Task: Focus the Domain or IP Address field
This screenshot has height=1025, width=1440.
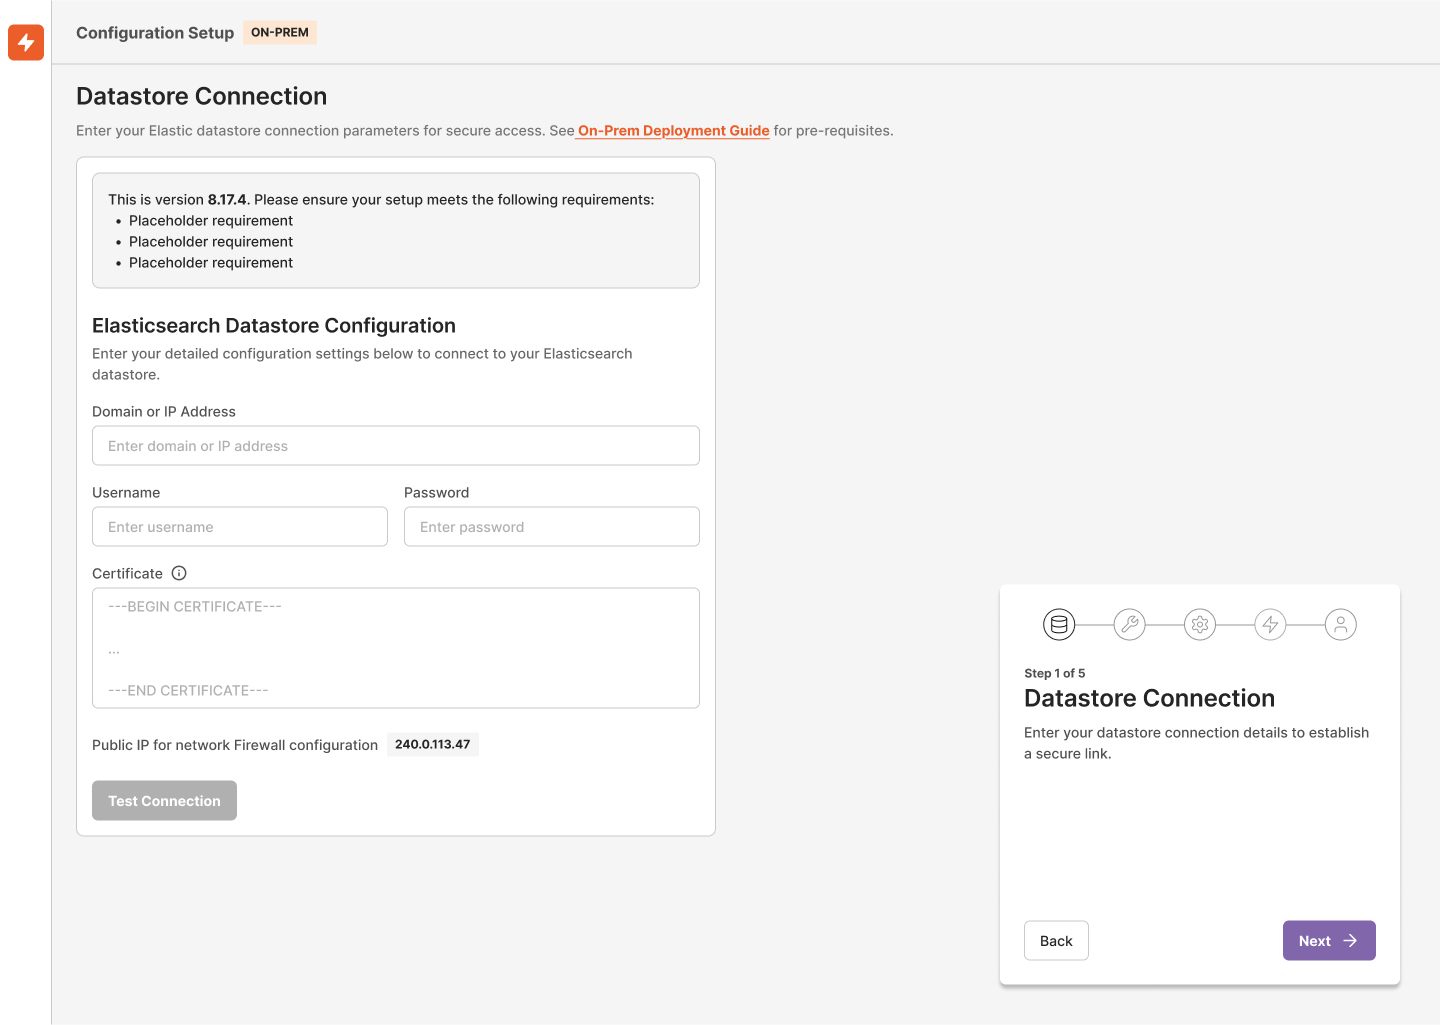Action: point(396,445)
